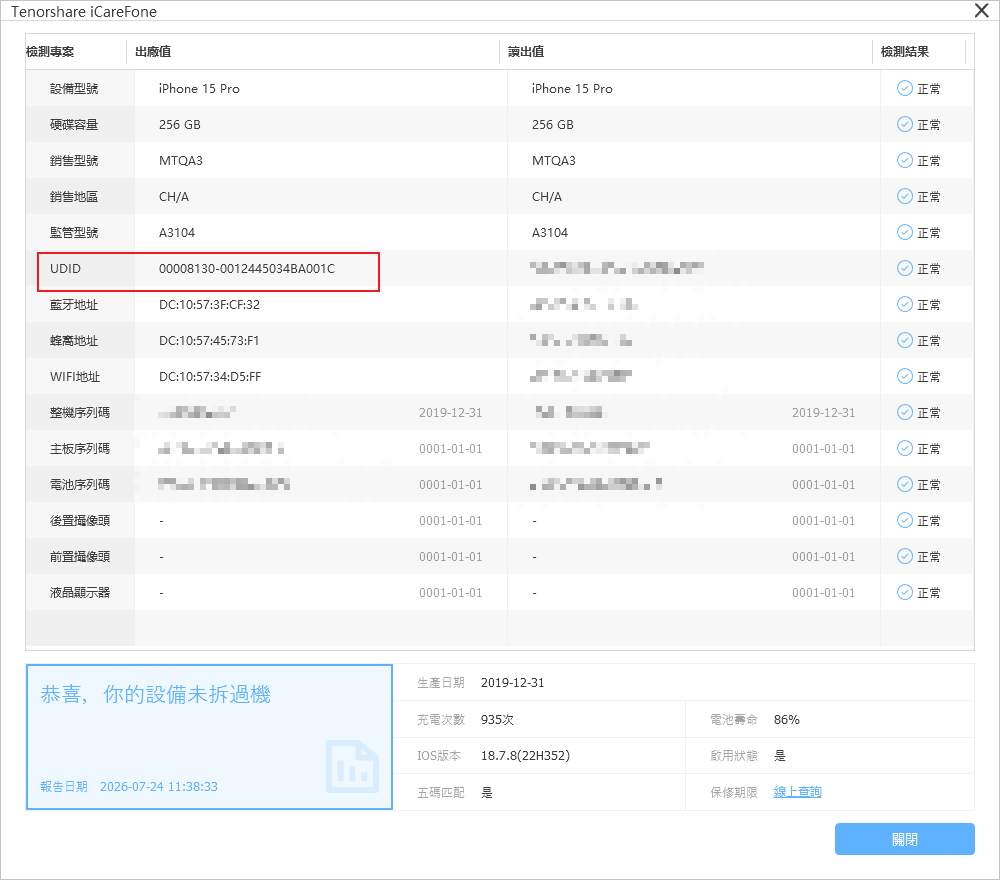The height and width of the screenshot is (880, 1000).
Task: Click the 啟用狀態 value 是
Action: click(780, 756)
